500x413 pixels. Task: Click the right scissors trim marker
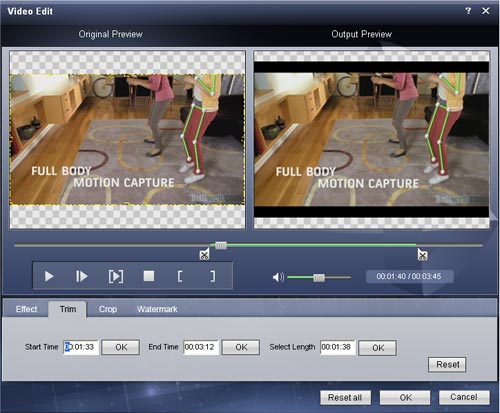point(422,255)
